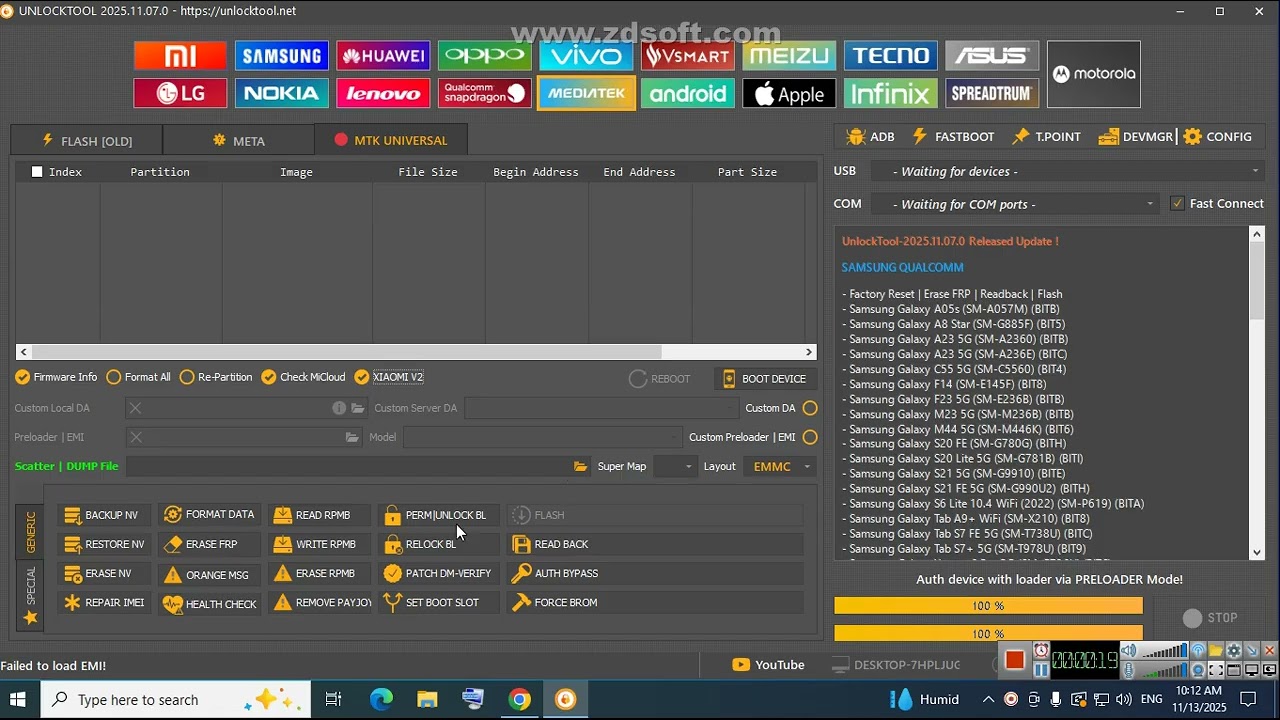Select the Nokia brand logo

click(282, 93)
